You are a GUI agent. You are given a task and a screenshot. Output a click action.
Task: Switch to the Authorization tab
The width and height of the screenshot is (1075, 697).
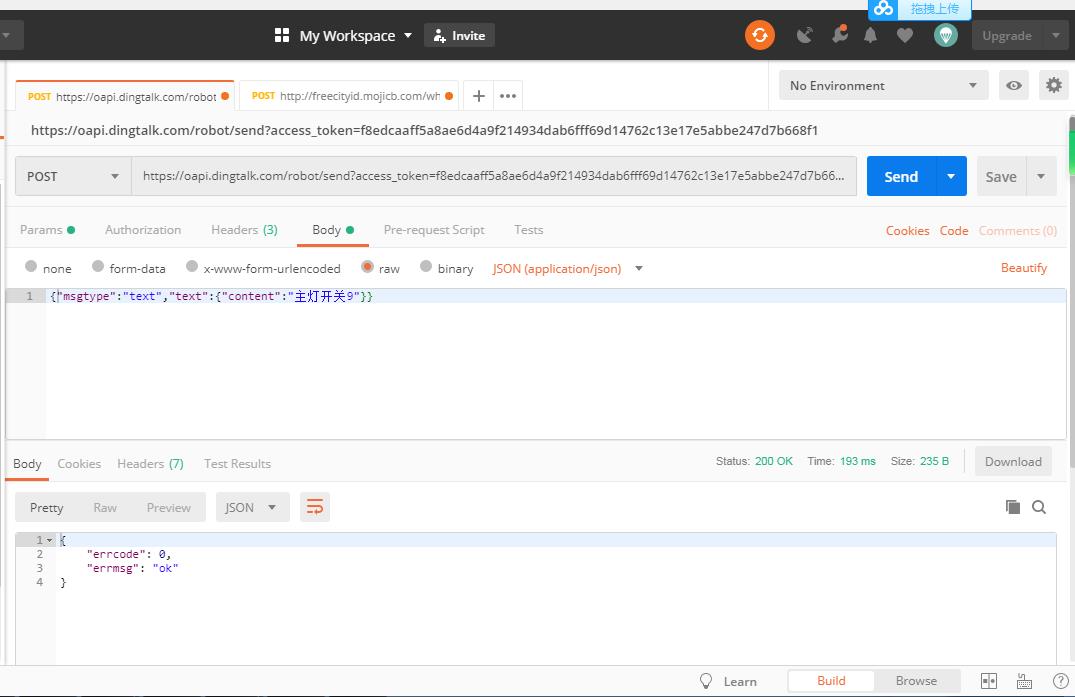pos(143,230)
